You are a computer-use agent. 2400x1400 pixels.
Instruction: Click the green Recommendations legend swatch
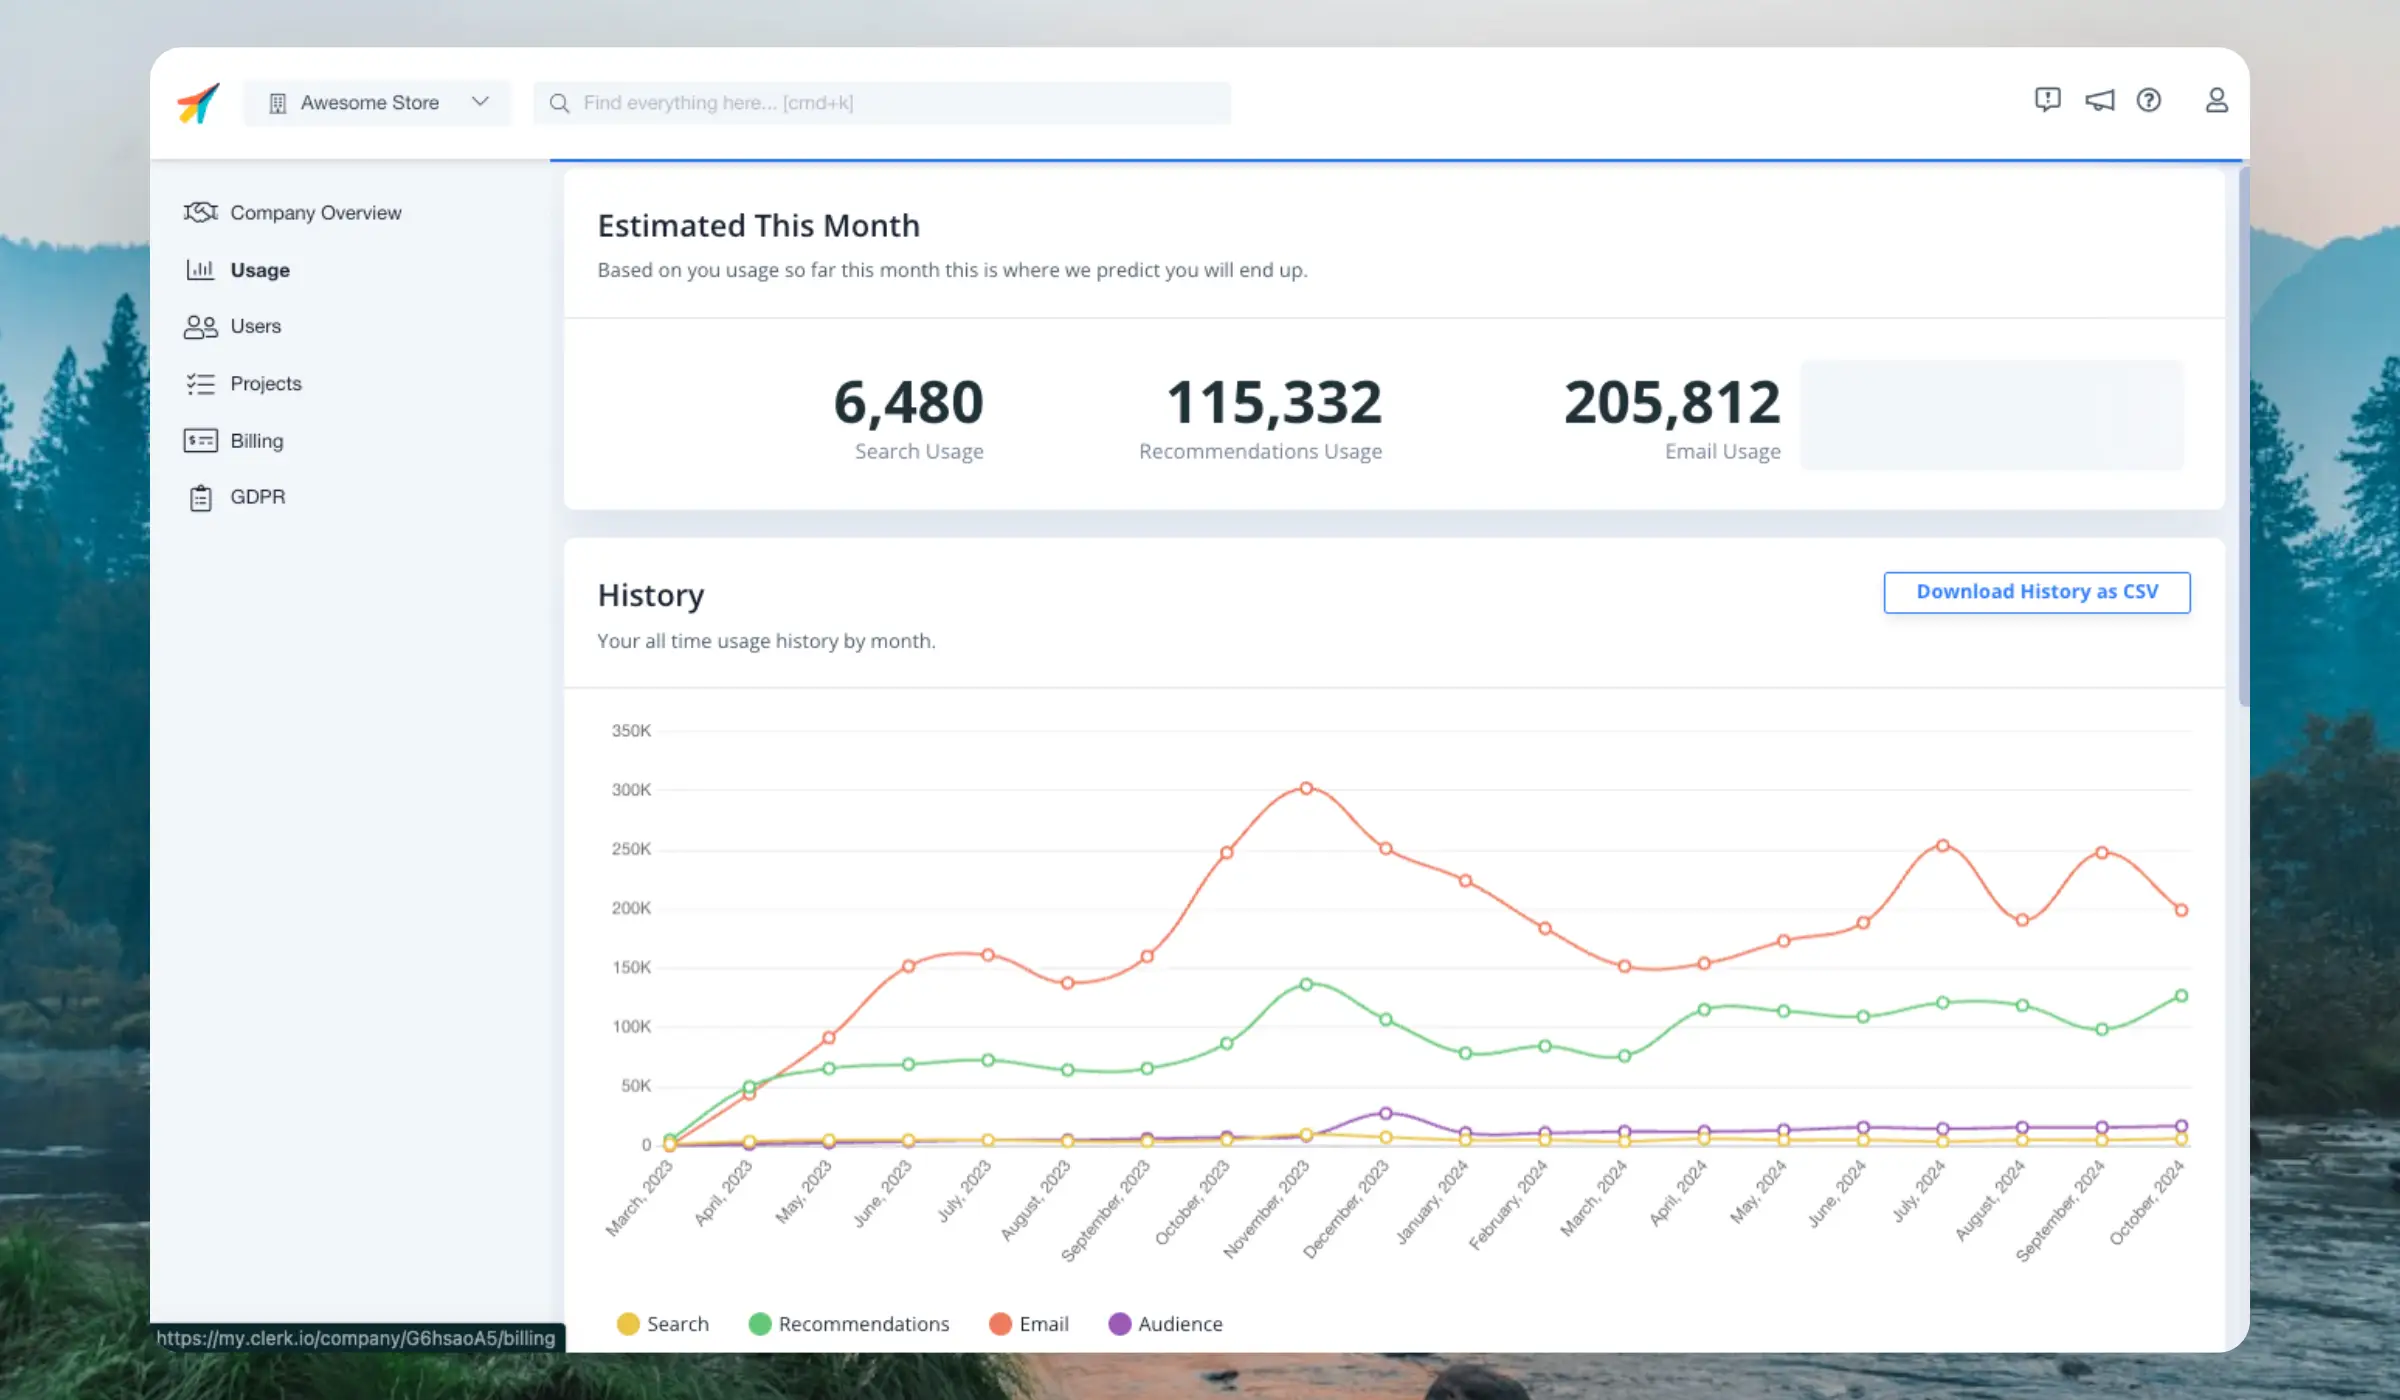(760, 1324)
